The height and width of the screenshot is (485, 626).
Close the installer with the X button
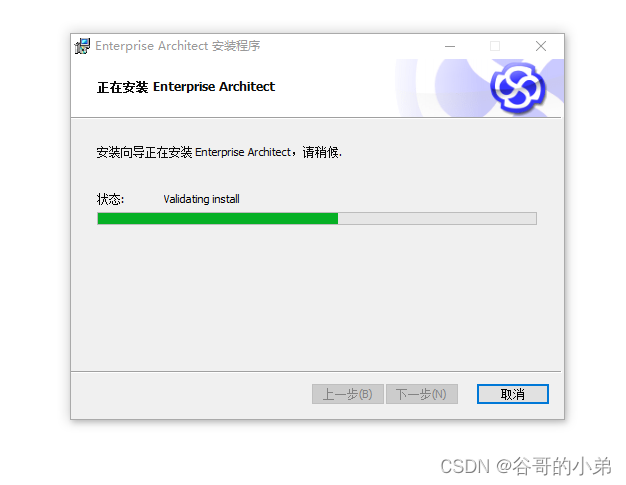click(x=541, y=46)
